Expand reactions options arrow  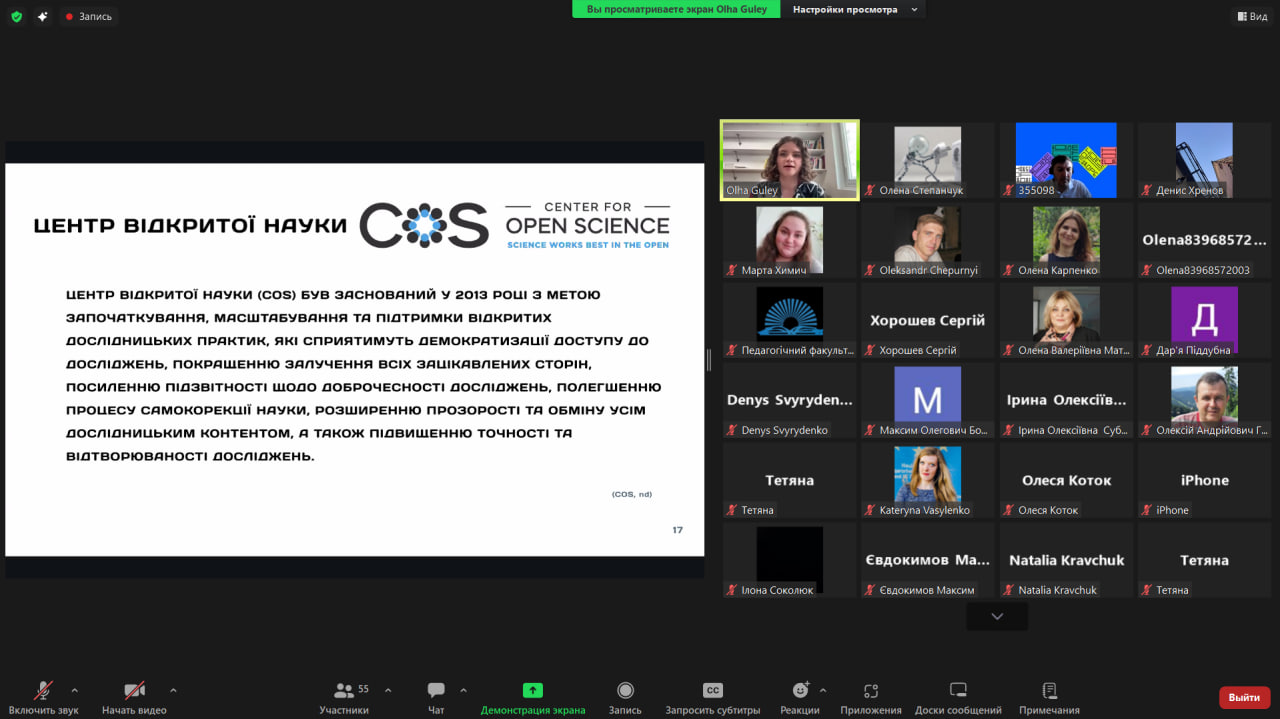pyautogui.click(x=823, y=689)
